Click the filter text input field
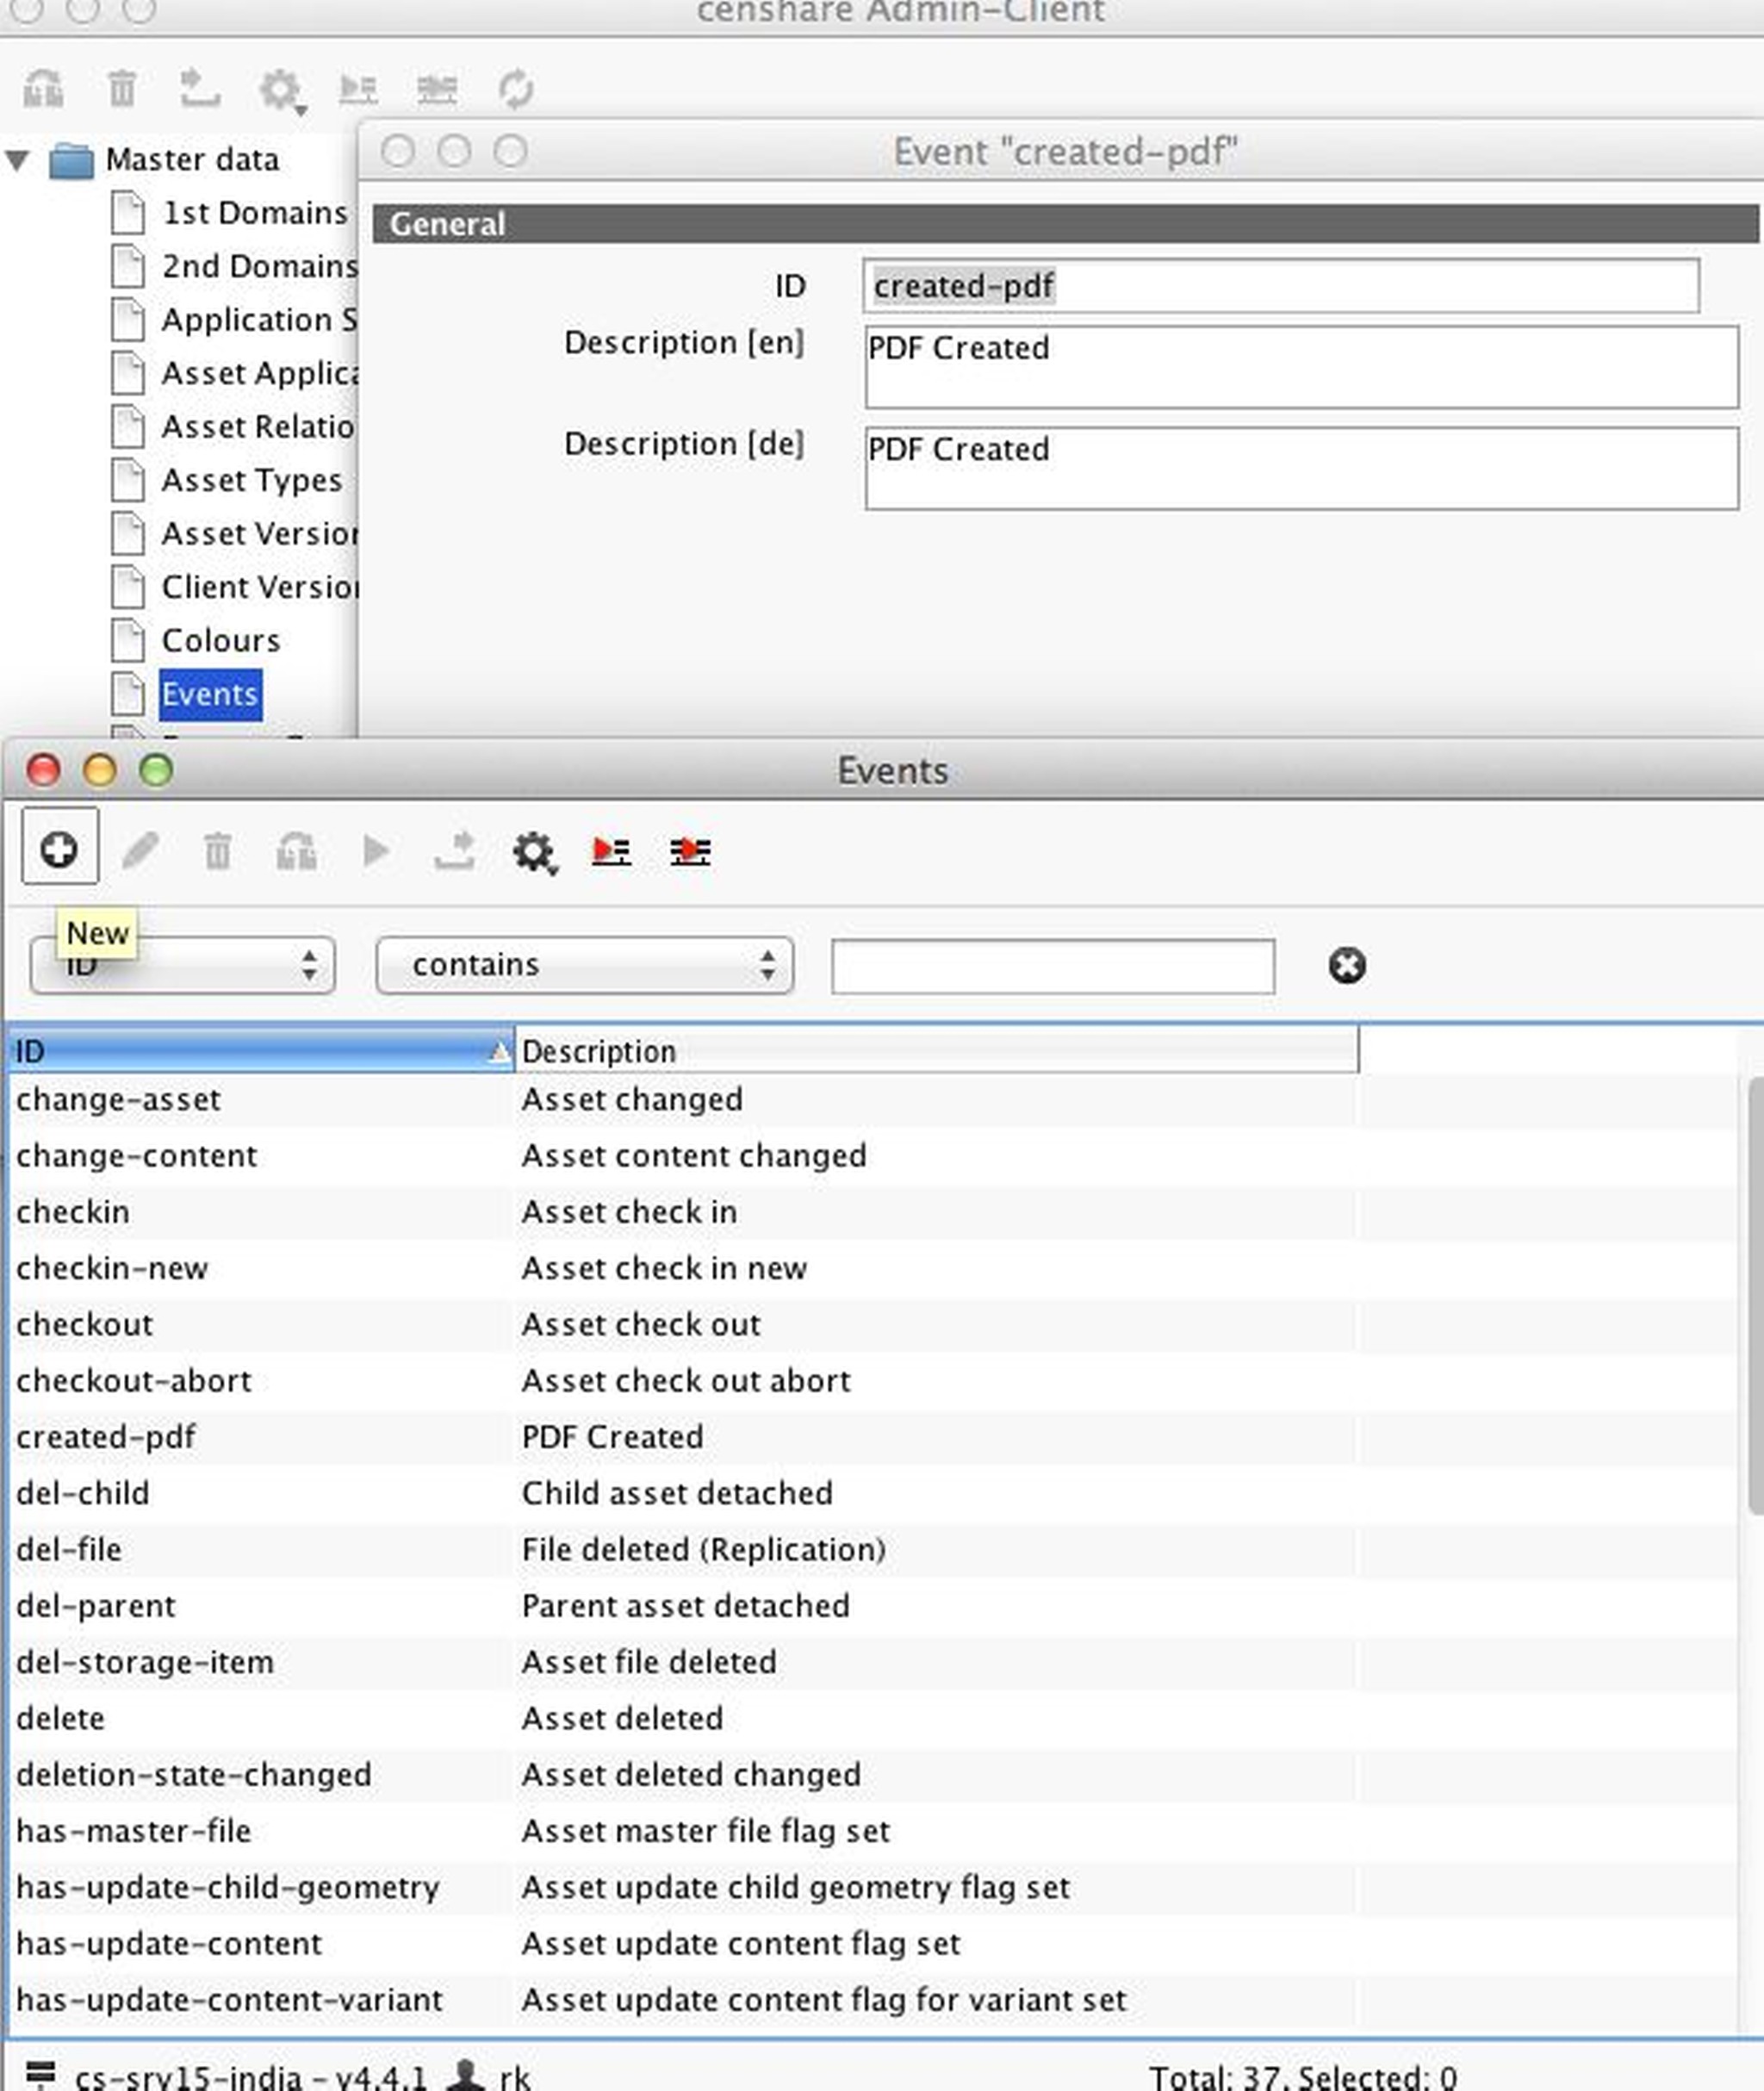The image size is (1764, 2091). (x=1052, y=966)
